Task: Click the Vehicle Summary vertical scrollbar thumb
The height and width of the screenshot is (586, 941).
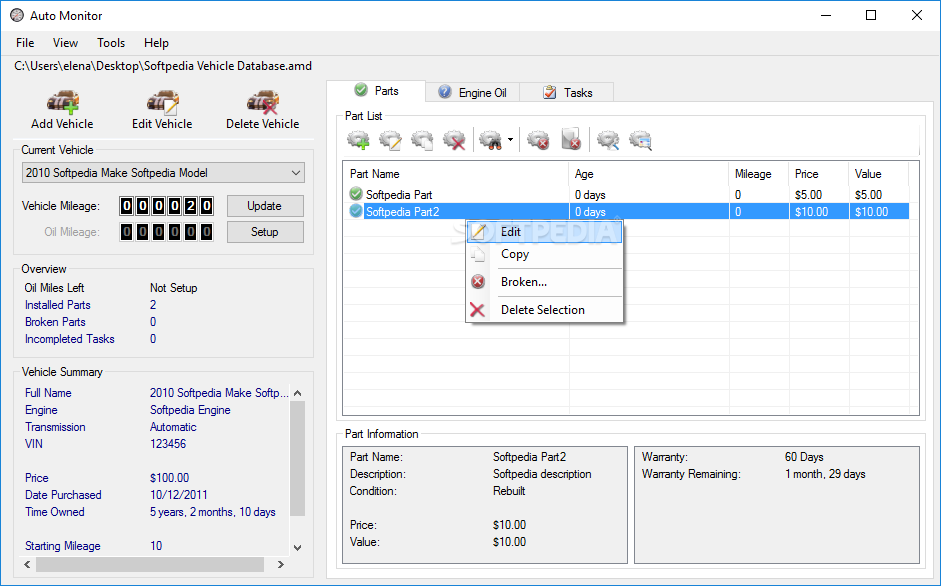Action: (x=298, y=458)
